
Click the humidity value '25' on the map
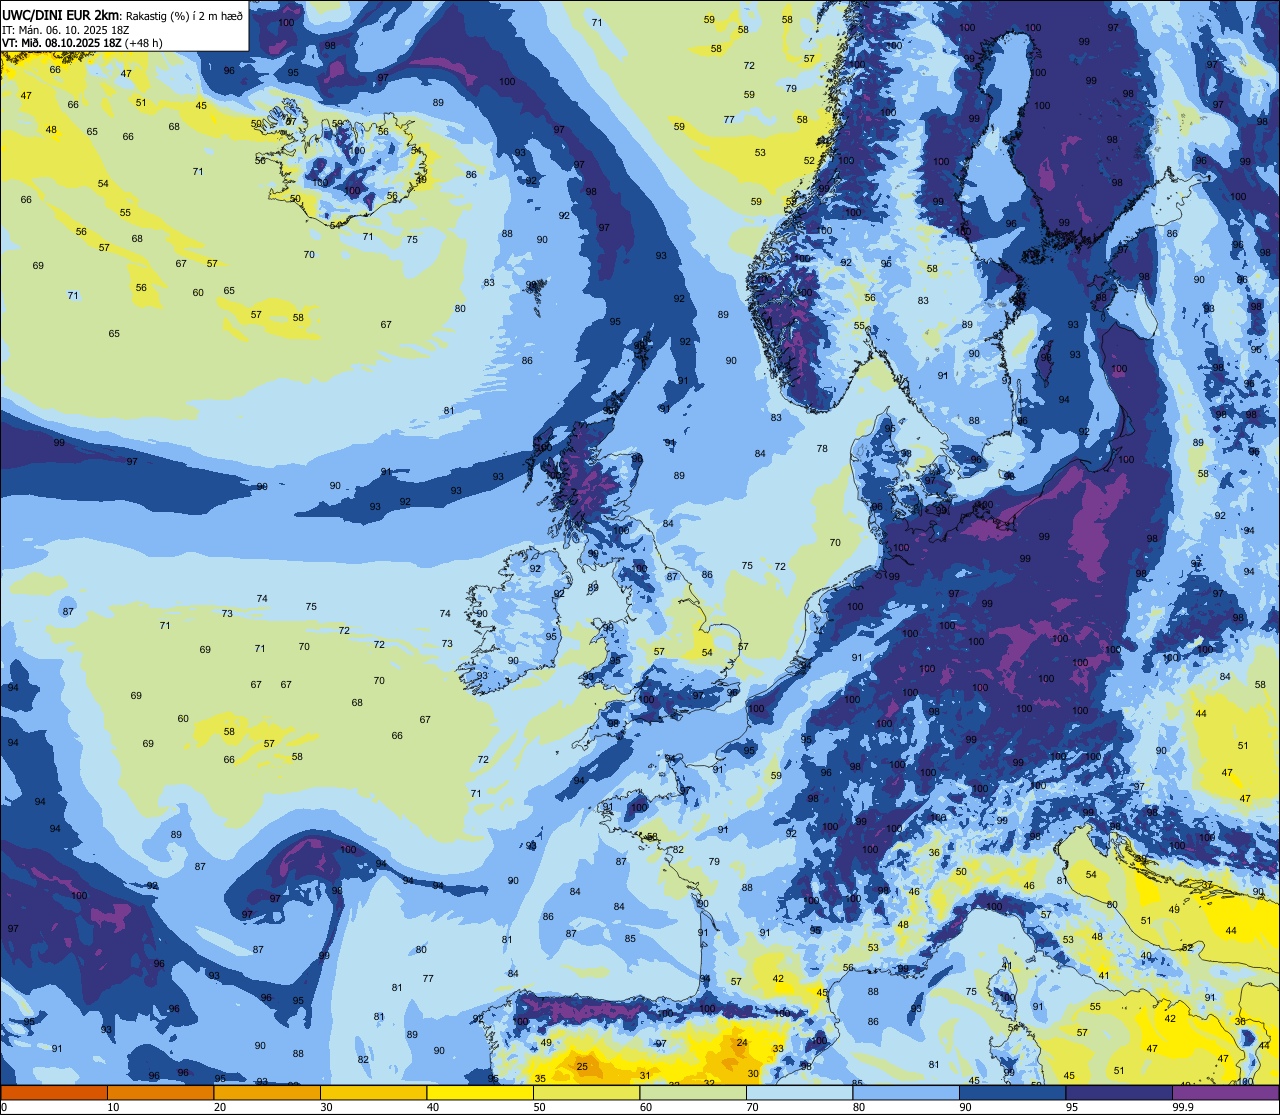[583, 1067]
